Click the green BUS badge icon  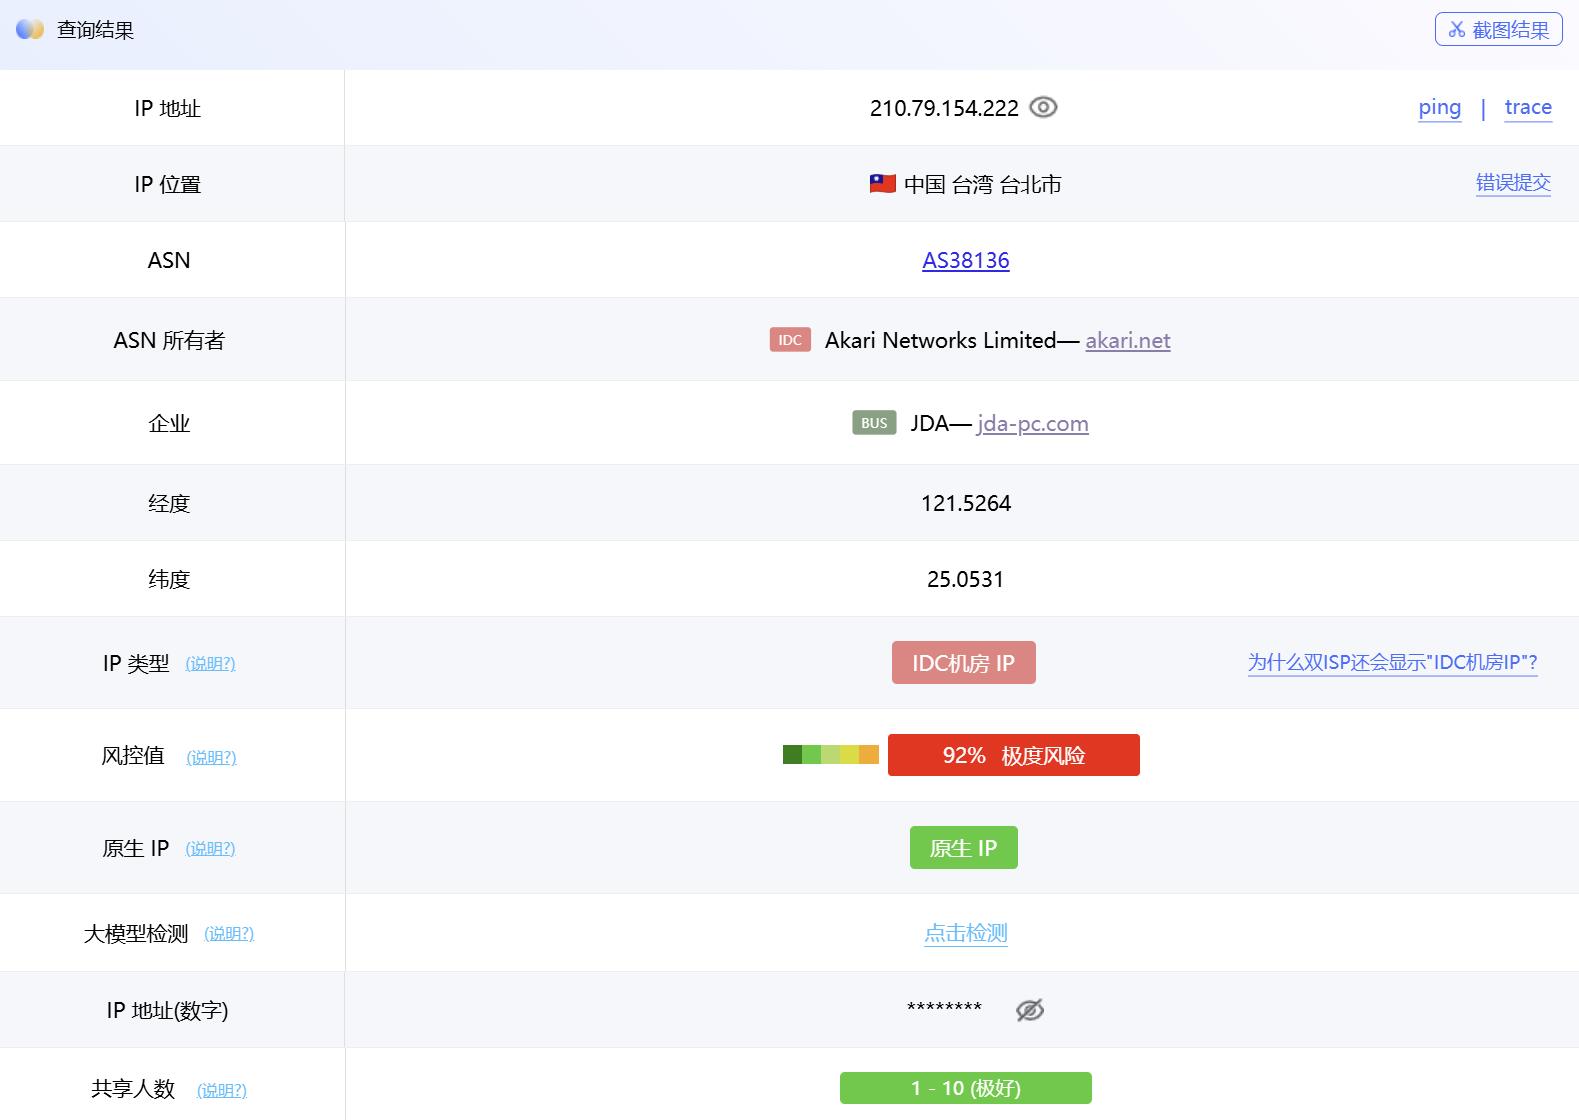tap(873, 423)
